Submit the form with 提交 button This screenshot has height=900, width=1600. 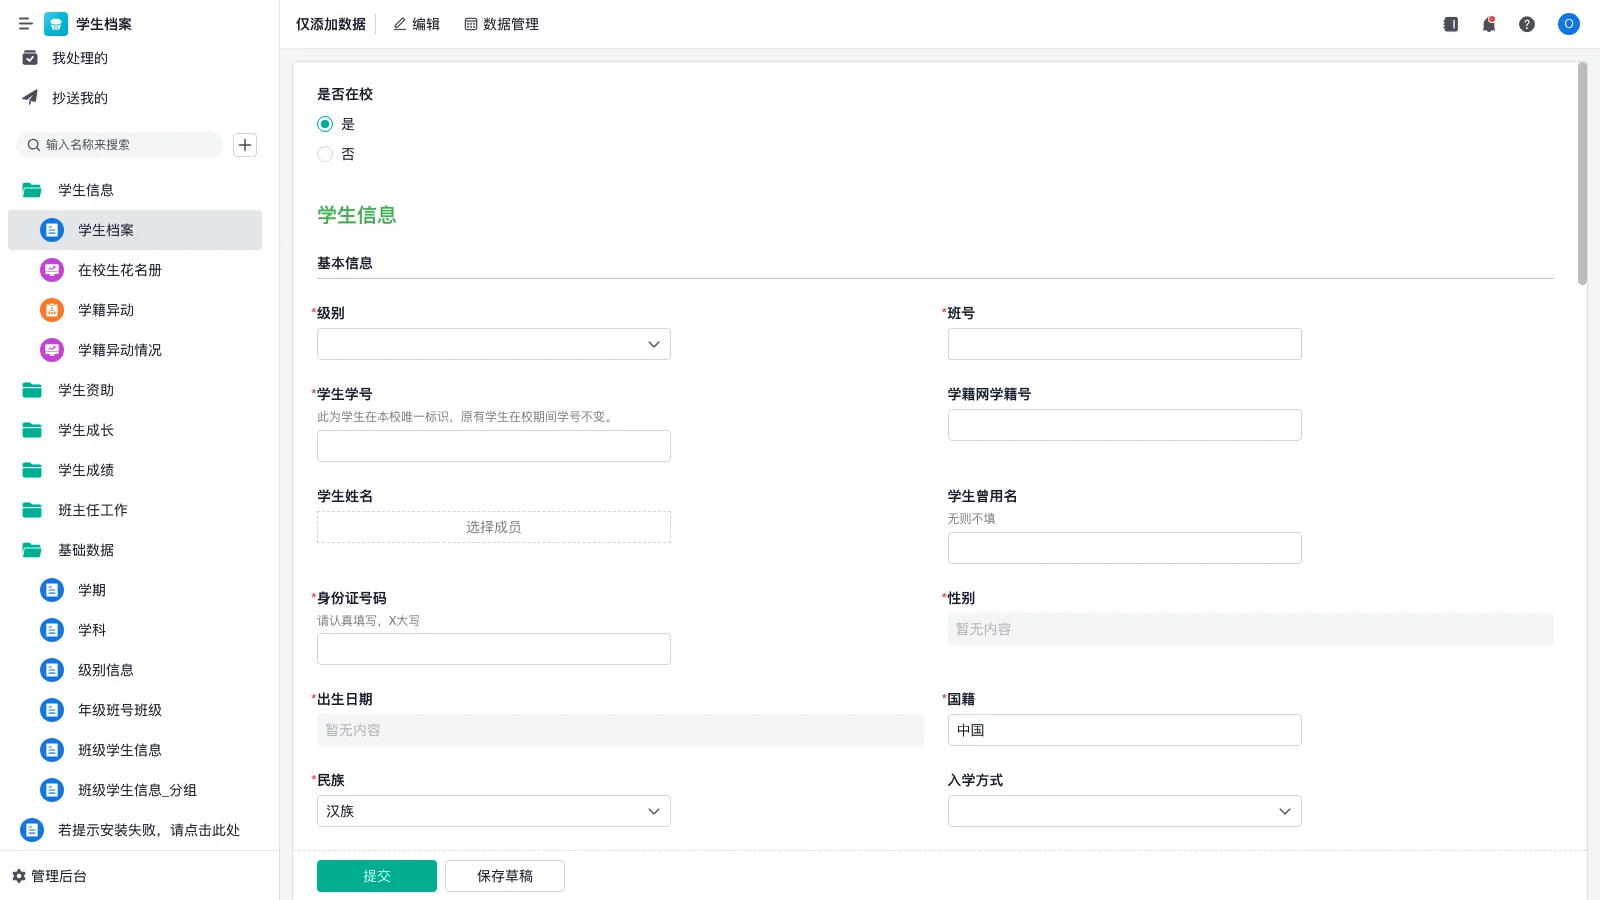tap(376, 875)
